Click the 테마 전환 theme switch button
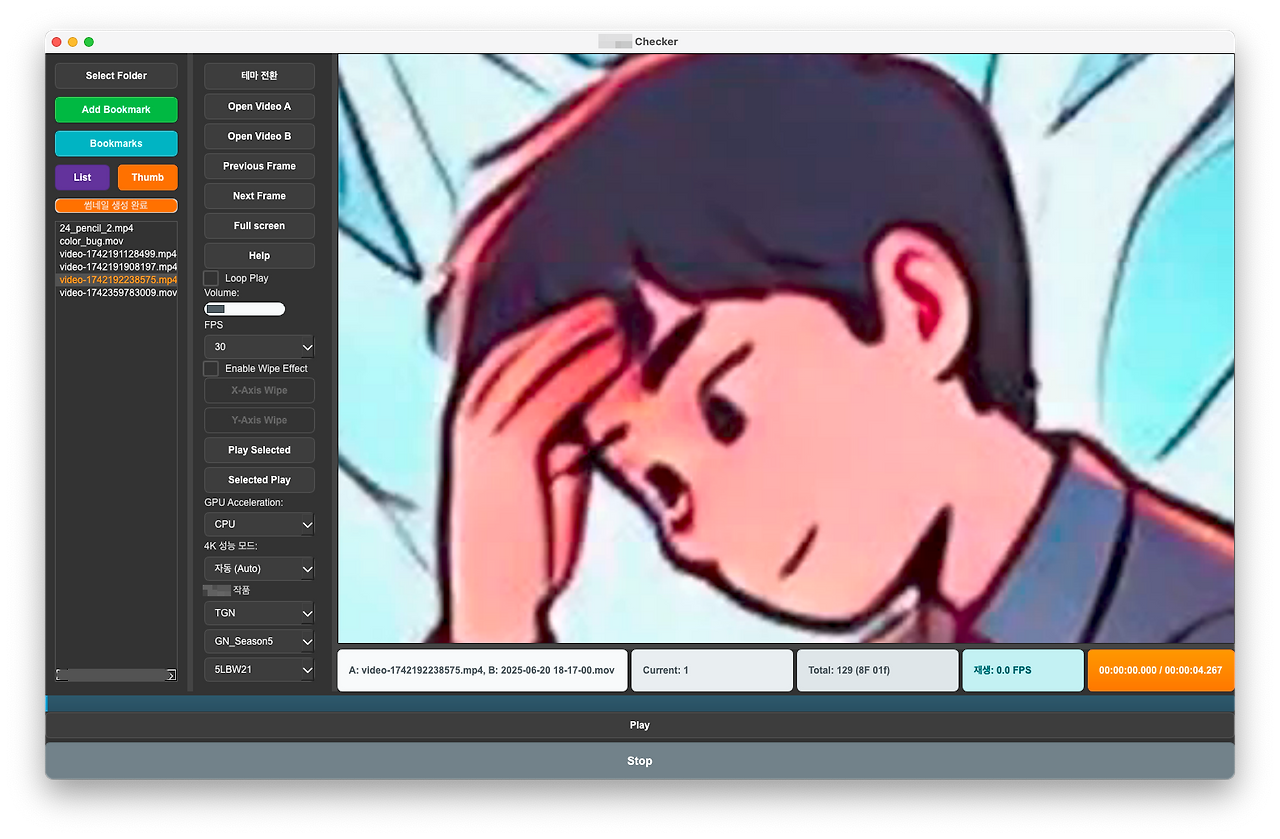This screenshot has width=1280, height=839. click(259, 76)
